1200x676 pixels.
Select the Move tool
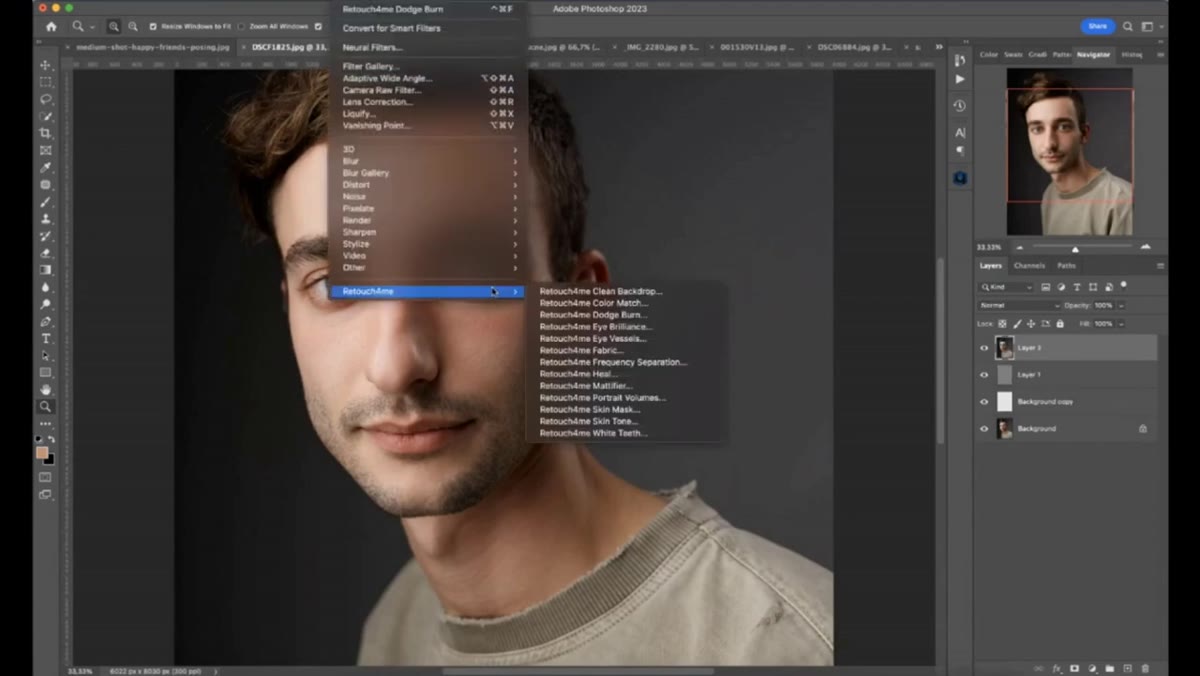tap(46, 65)
